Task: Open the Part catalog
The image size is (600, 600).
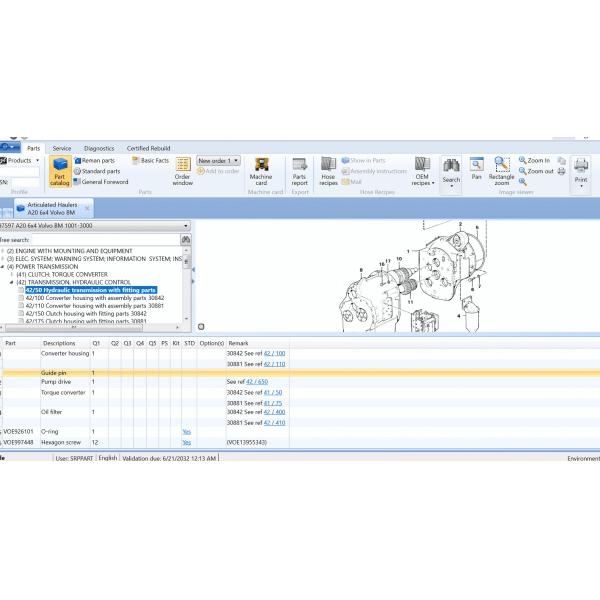Action: [60, 170]
